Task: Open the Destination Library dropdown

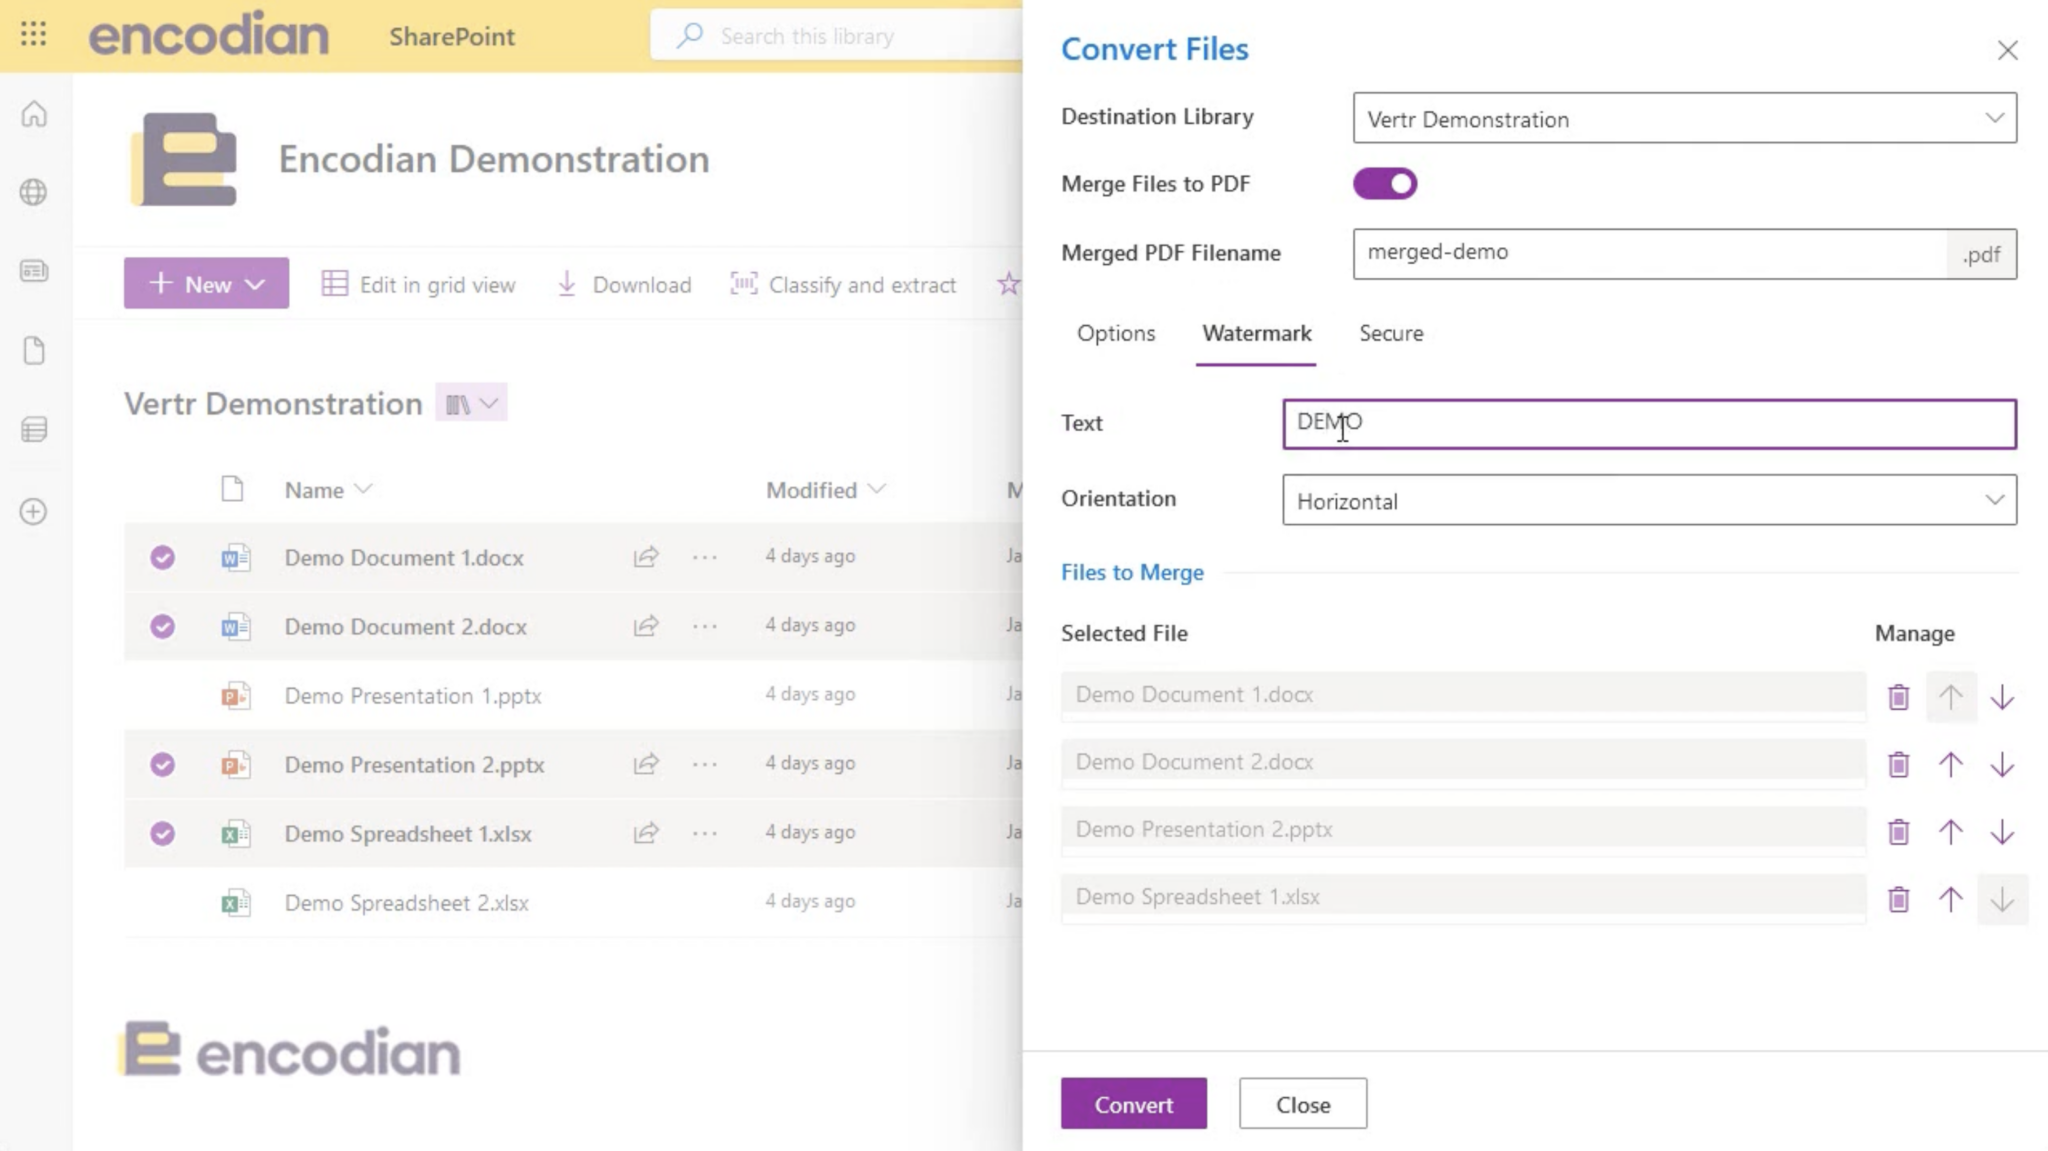Action: point(1684,118)
